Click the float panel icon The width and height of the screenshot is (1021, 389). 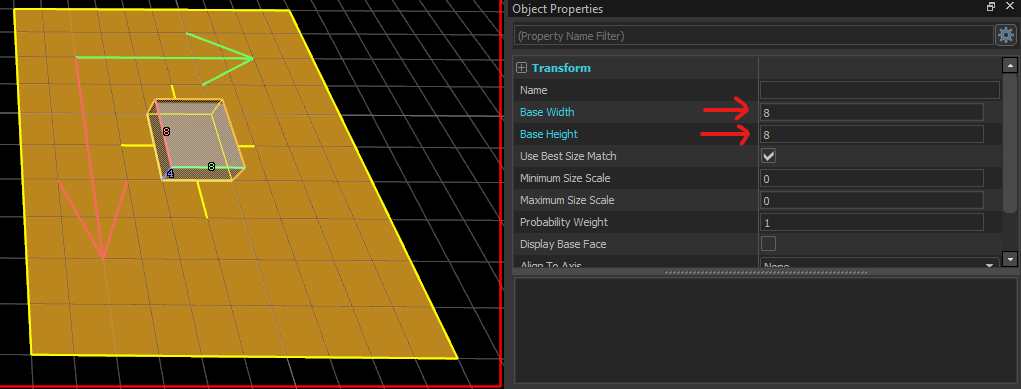pyautogui.click(x=991, y=7)
